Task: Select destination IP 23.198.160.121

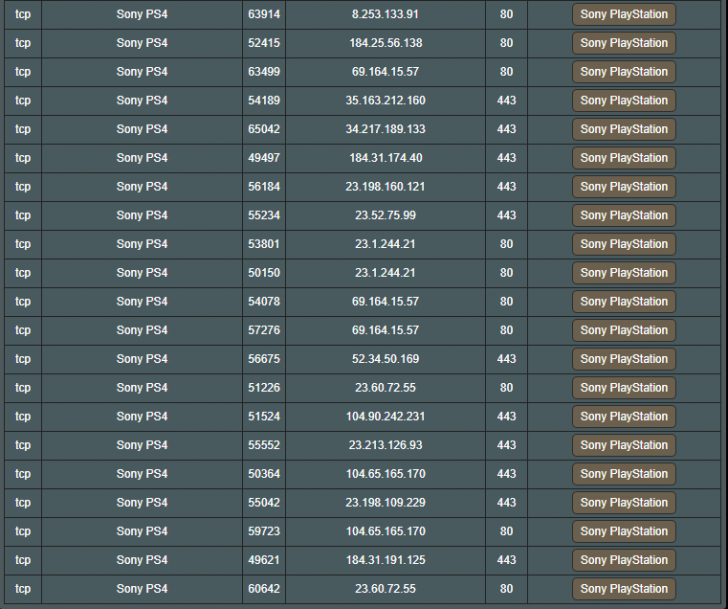Action: [385, 187]
